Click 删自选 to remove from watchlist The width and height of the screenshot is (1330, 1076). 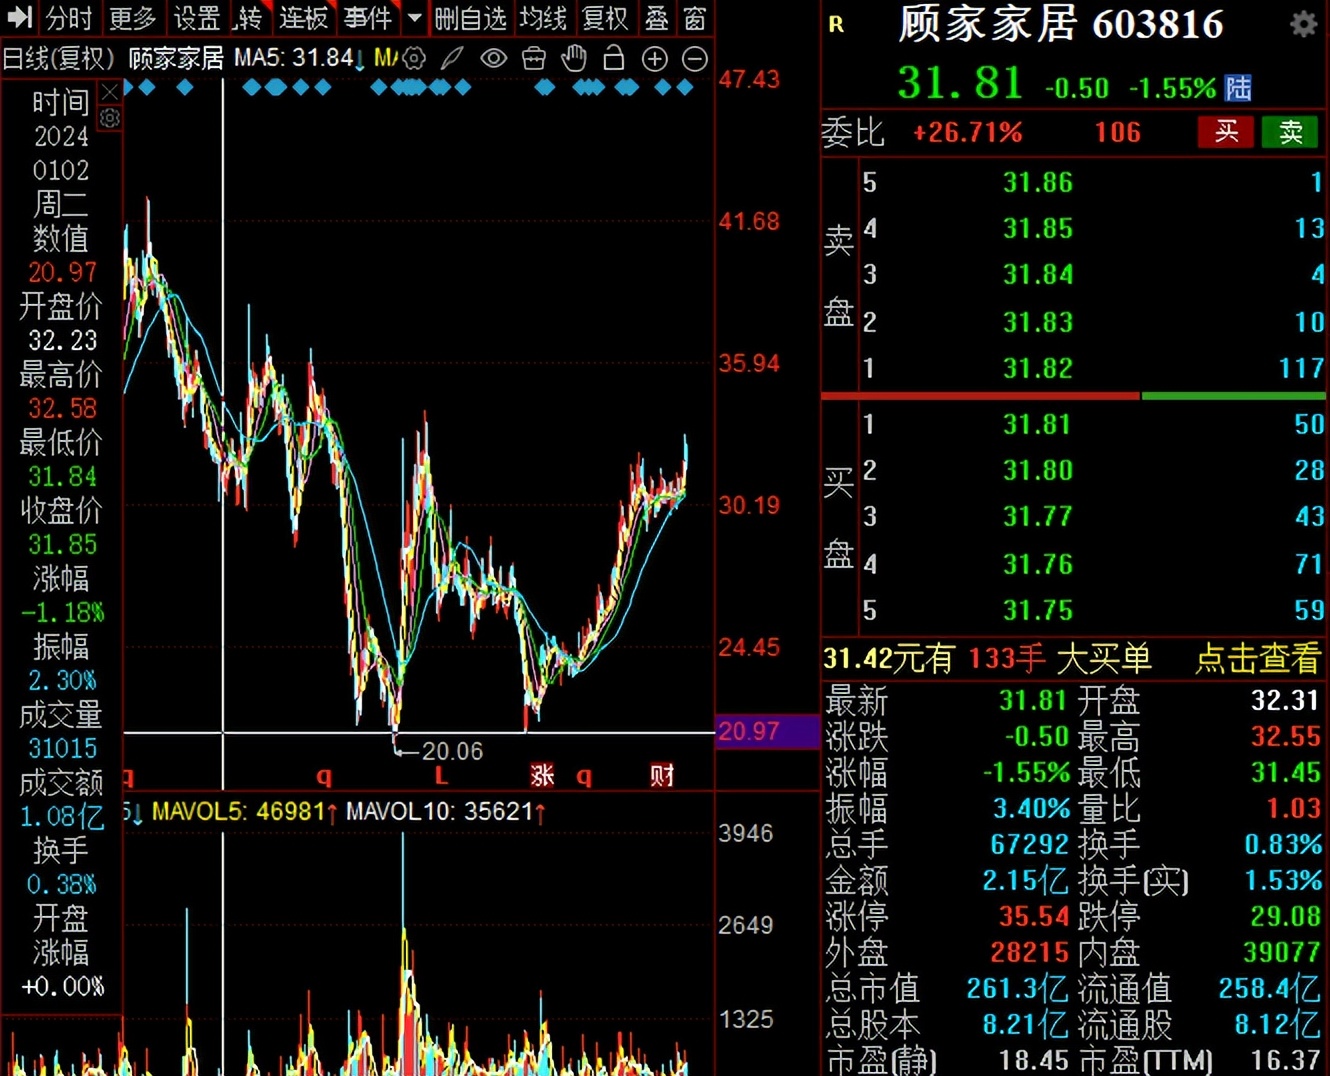(x=471, y=17)
